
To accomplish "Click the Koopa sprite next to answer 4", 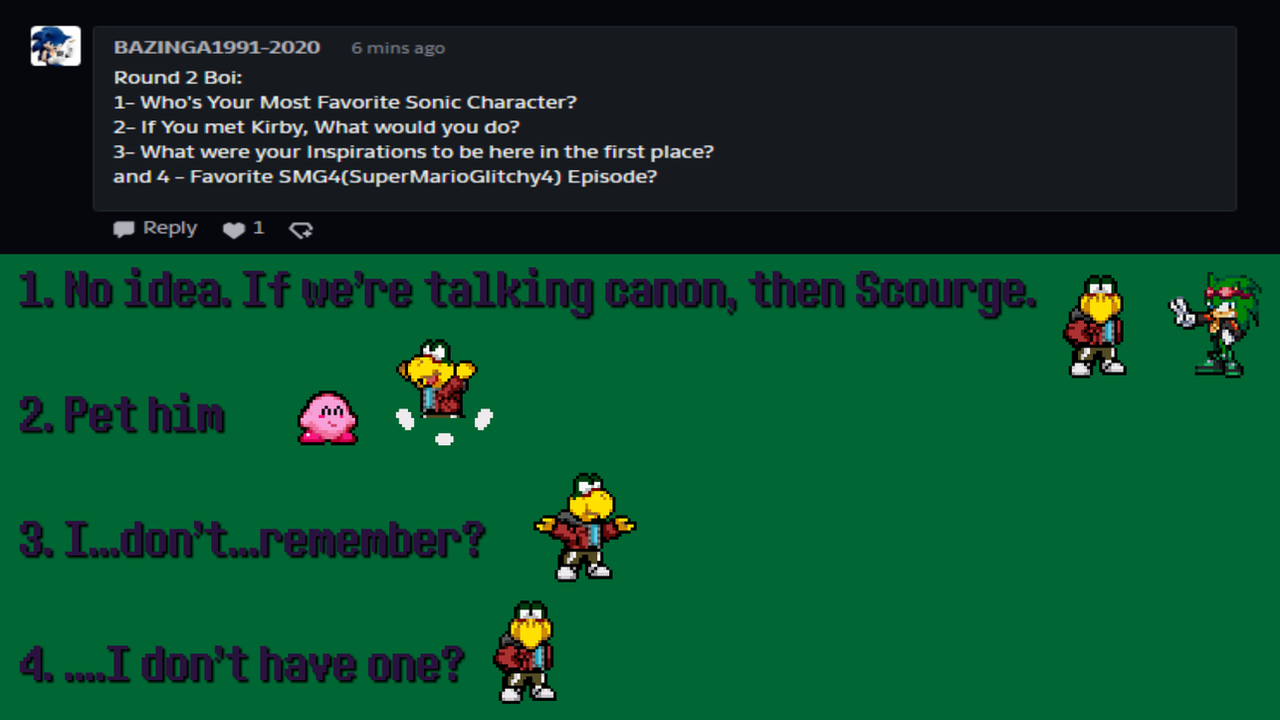I will pos(525,651).
